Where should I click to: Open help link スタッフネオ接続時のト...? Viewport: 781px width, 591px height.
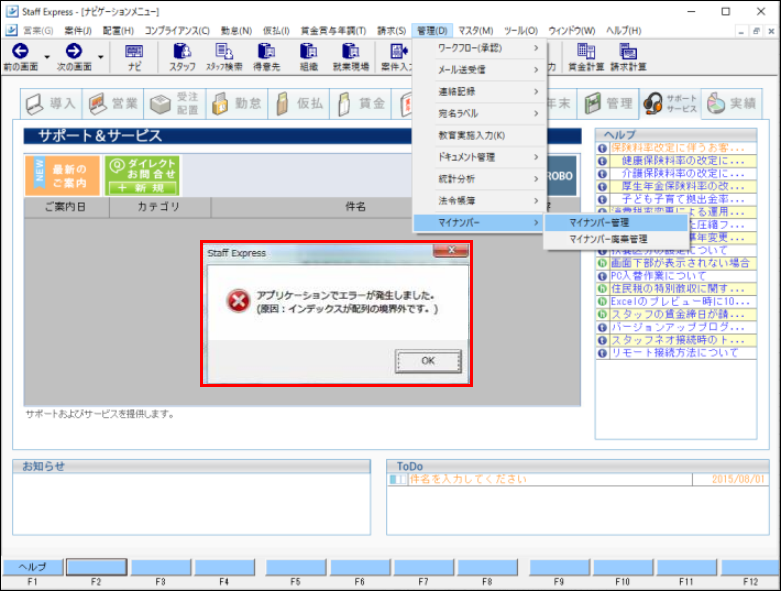click(x=677, y=340)
